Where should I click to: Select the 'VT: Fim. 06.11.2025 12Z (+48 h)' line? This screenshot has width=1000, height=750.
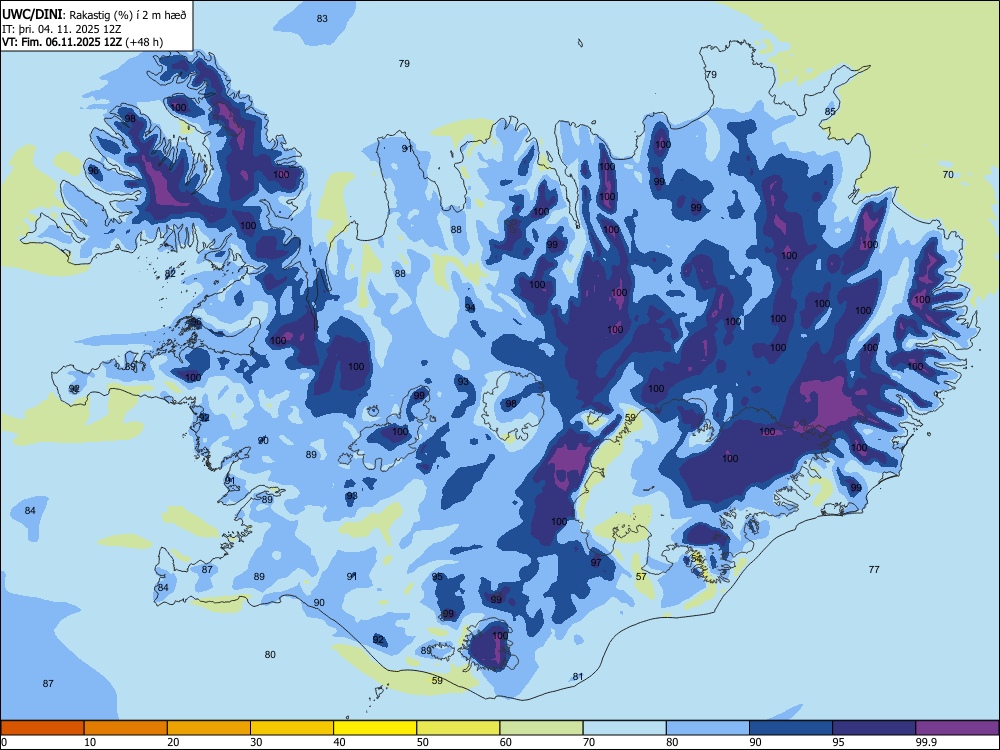coord(82,42)
